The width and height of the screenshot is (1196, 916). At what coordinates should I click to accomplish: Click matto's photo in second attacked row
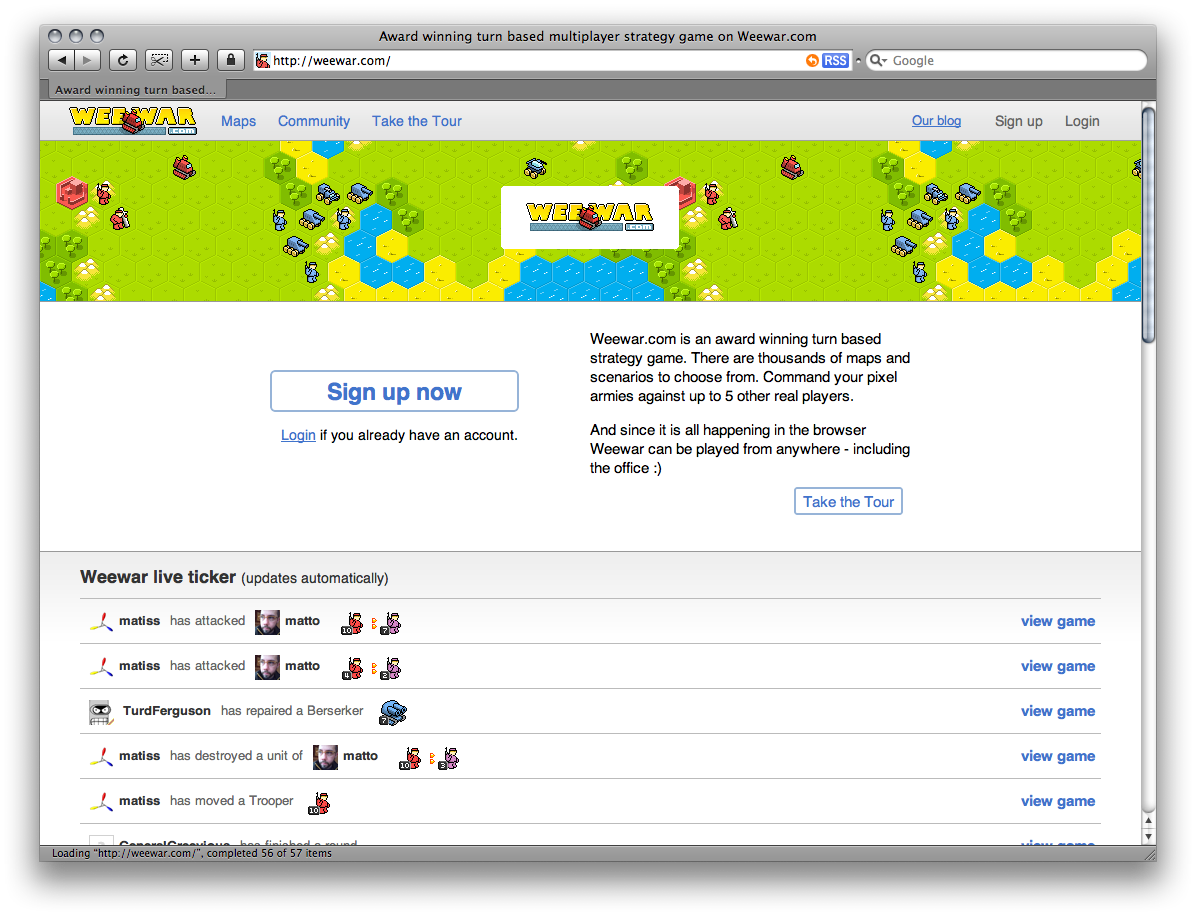tap(267, 667)
